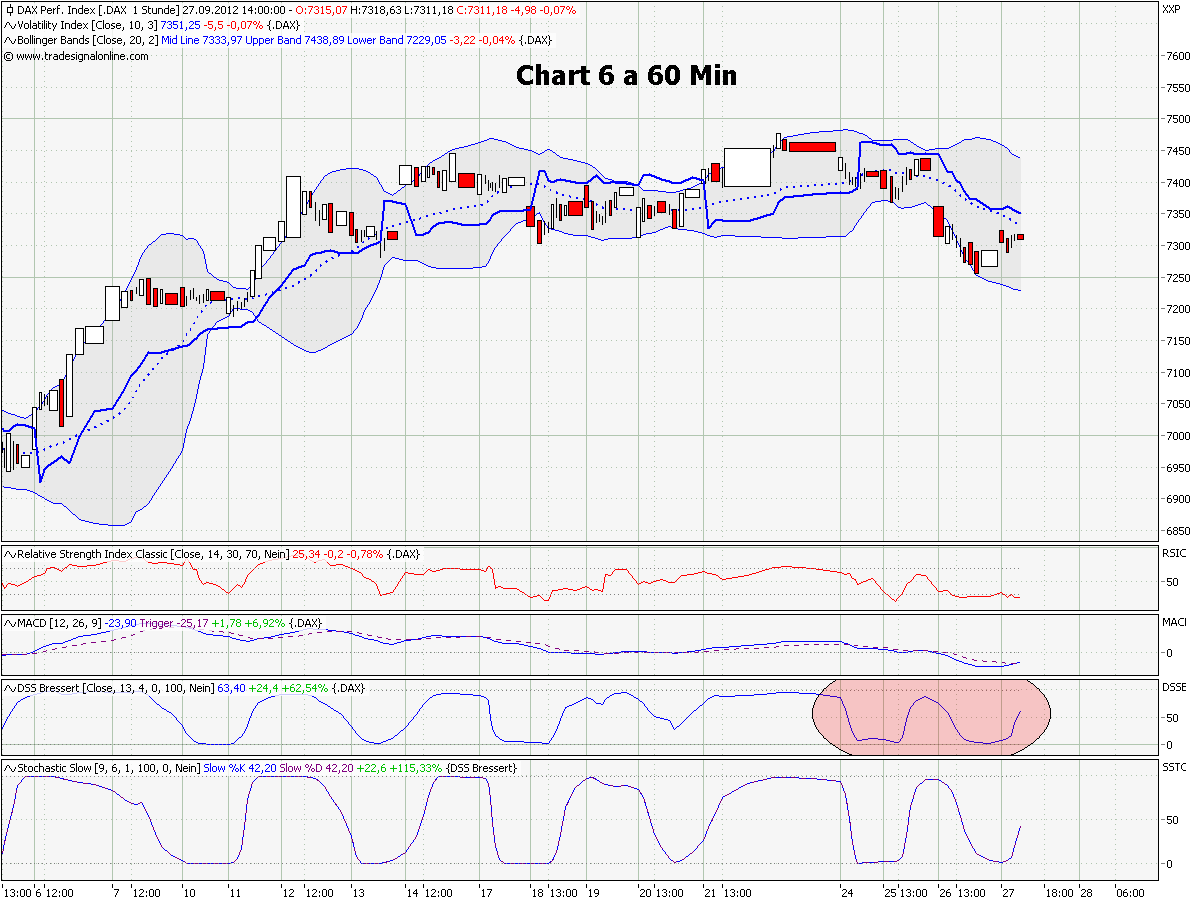Click the Volatility Index waveform icon

click(8, 25)
